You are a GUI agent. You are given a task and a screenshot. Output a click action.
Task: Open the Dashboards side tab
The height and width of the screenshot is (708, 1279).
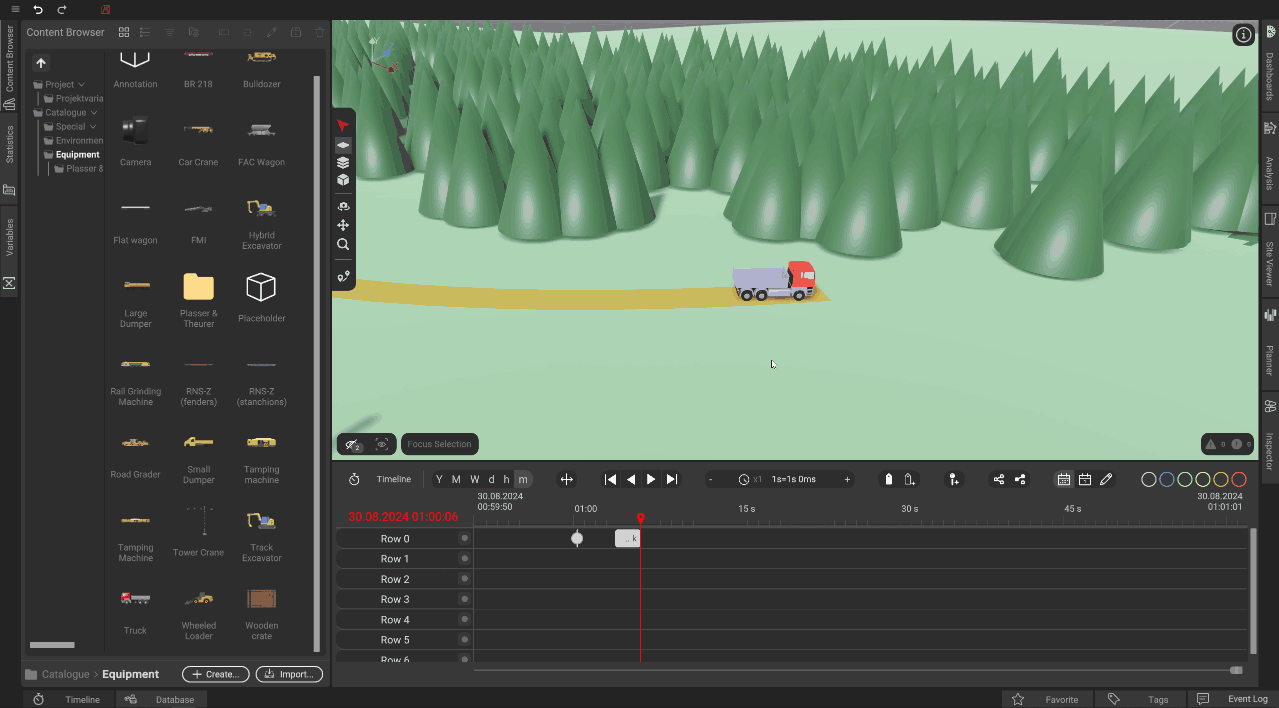[x=1269, y=67]
